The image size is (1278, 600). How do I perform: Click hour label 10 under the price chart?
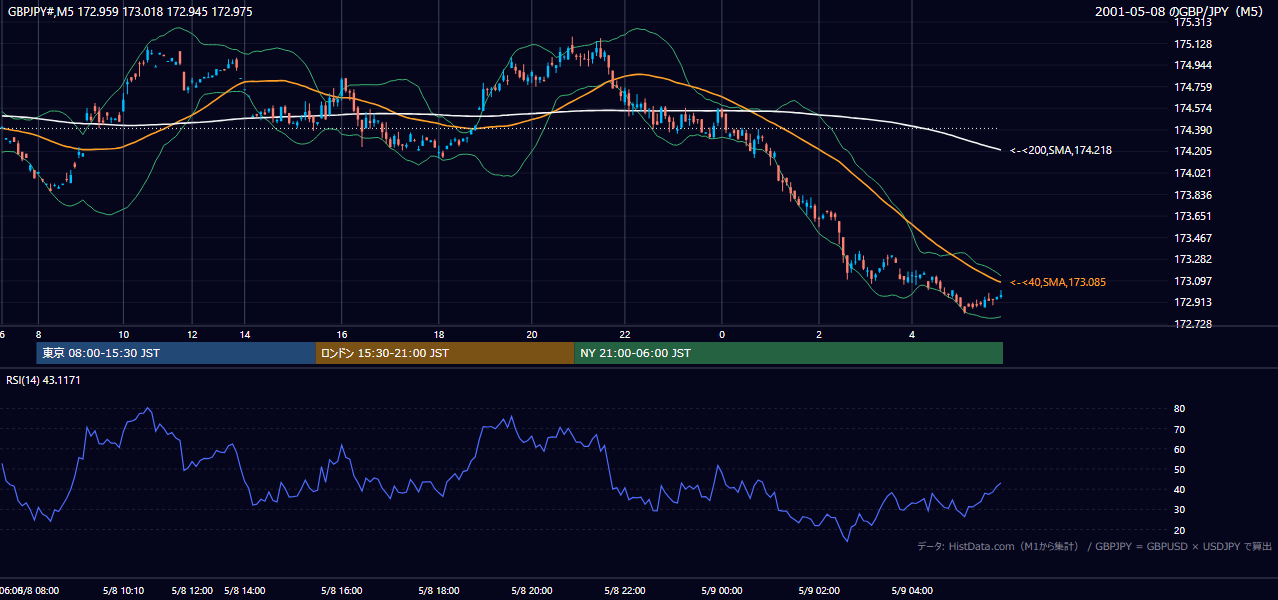pyautogui.click(x=123, y=334)
